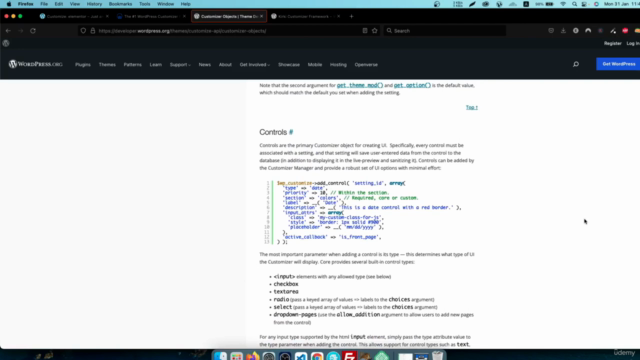Bookmark this page with the star icon
This screenshot has width=640, height=360.
click(375, 31)
